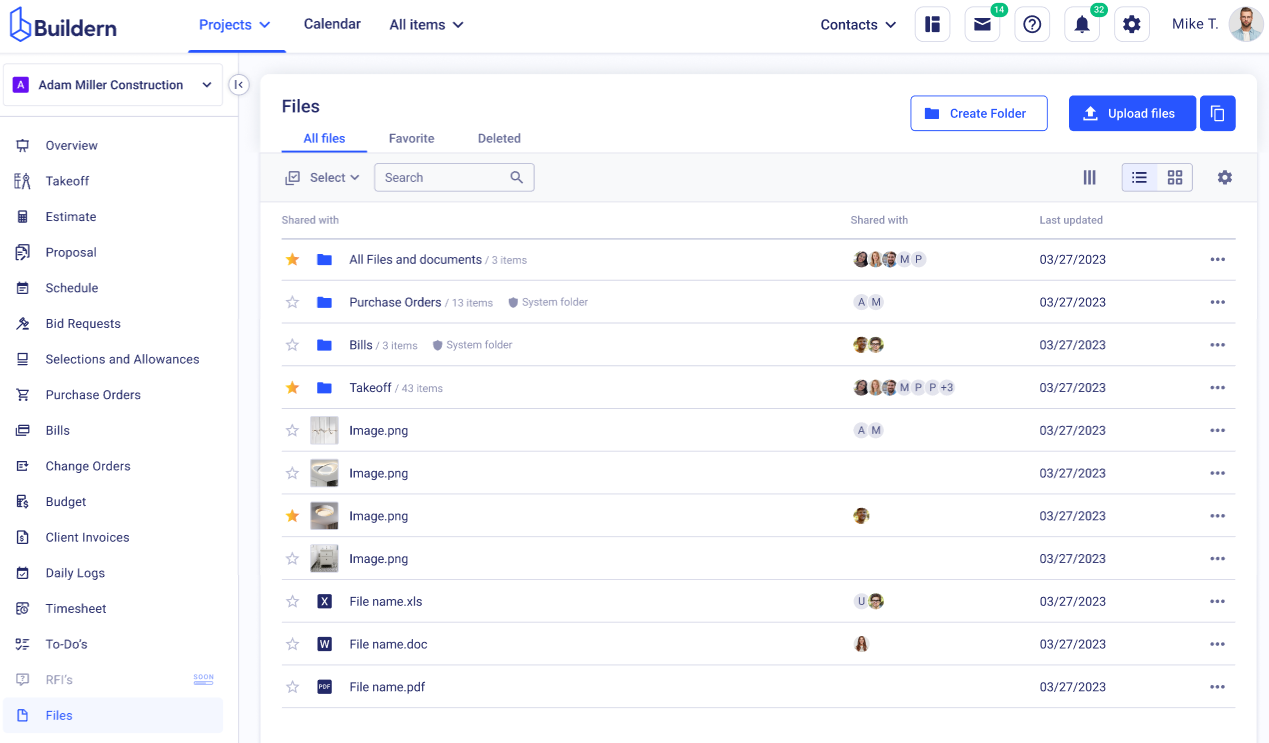Open the files table settings gear
The height and width of the screenshot is (743, 1269).
coord(1224,178)
